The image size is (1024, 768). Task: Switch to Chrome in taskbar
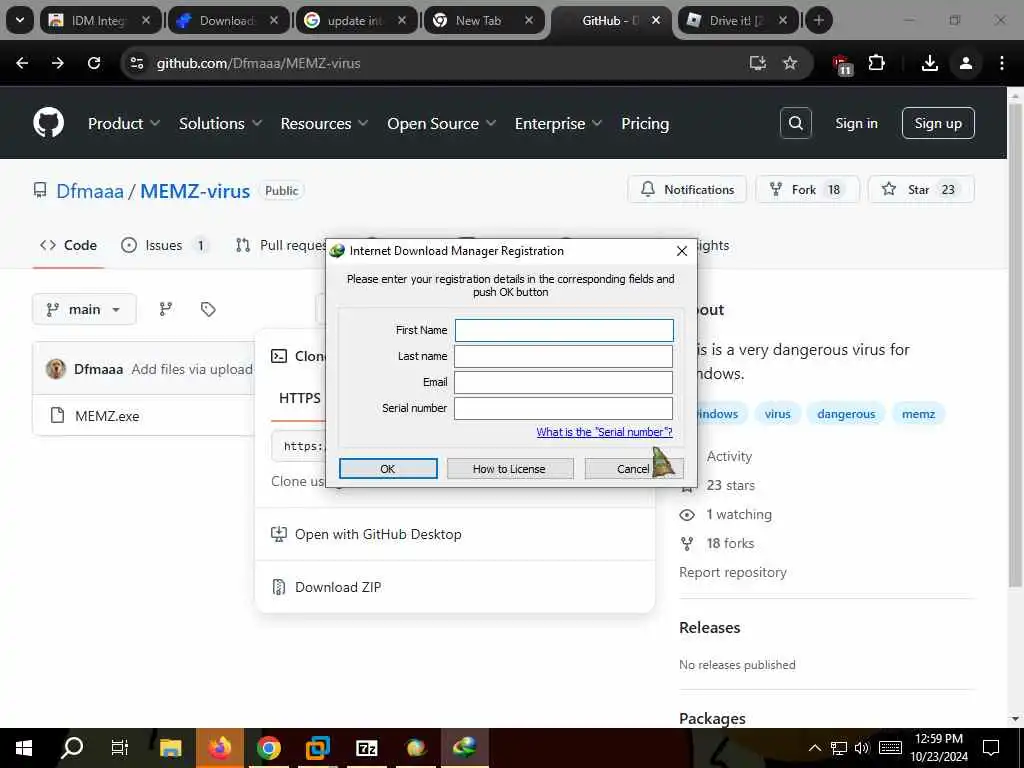[x=268, y=748]
